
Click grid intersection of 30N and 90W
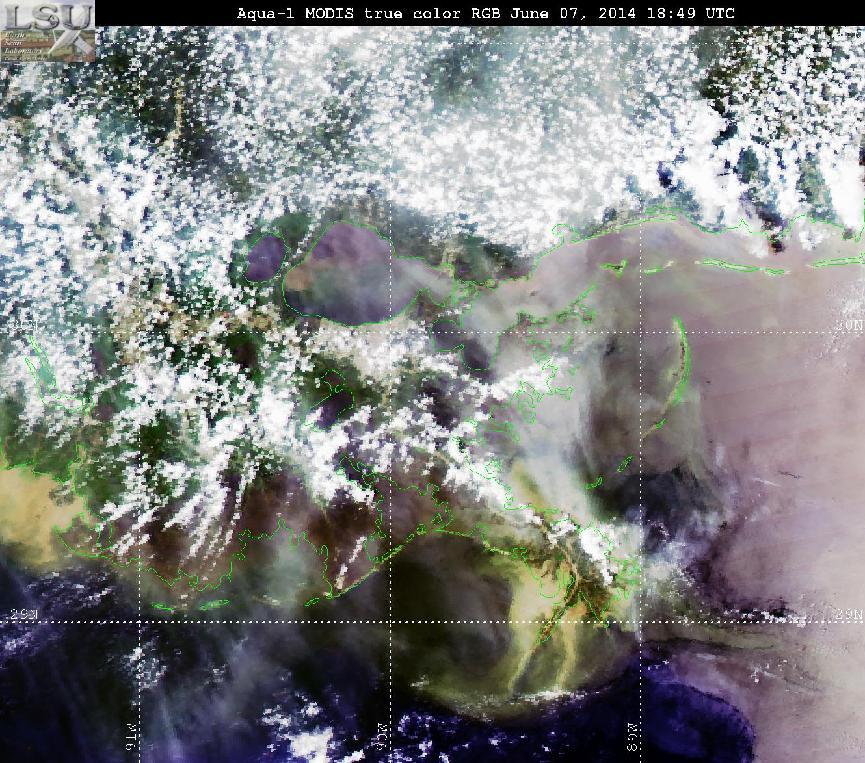tap(391, 333)
